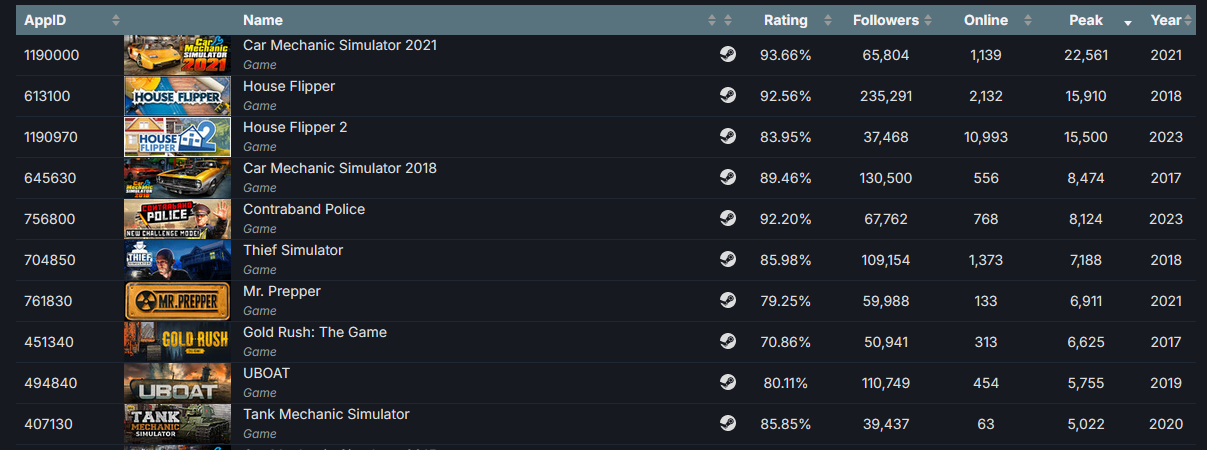
Task: Click Steam icon in Gold Rush: The Game row
Action: [x=728, y=342]
